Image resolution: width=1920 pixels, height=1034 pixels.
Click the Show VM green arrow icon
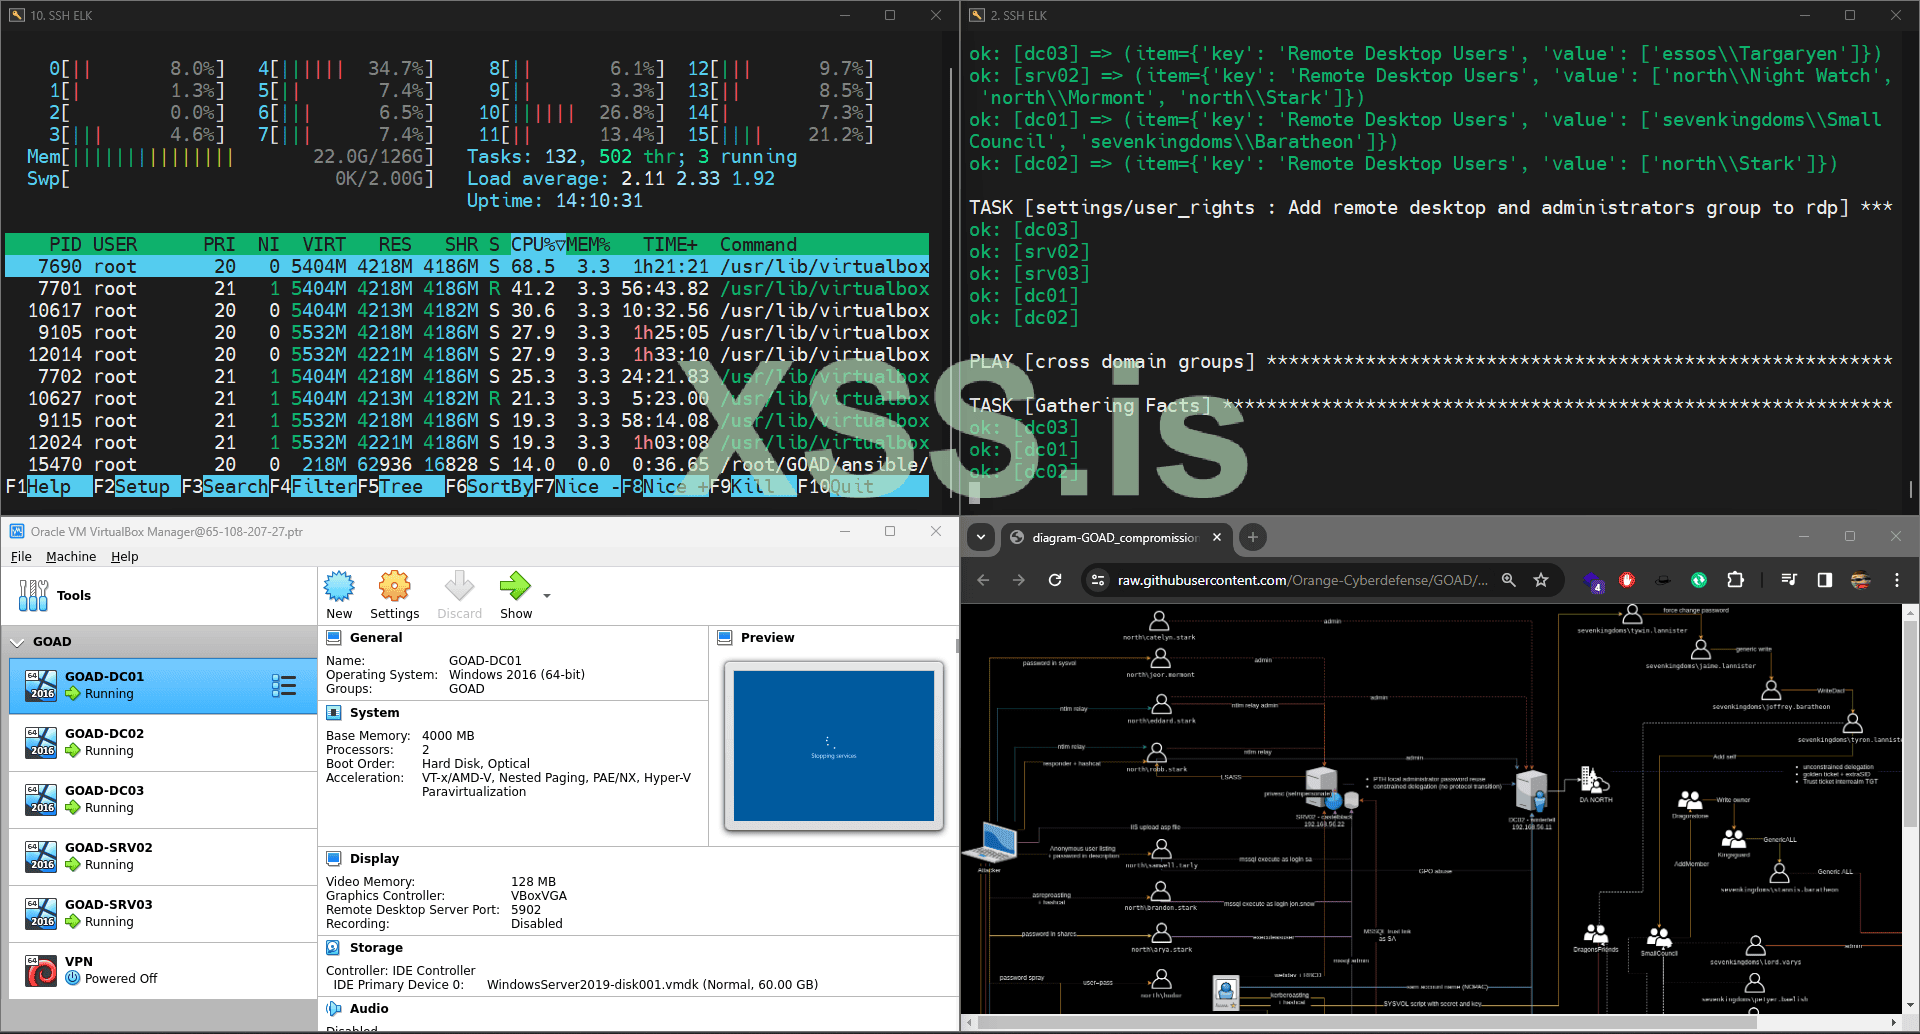tap(515, 587)
